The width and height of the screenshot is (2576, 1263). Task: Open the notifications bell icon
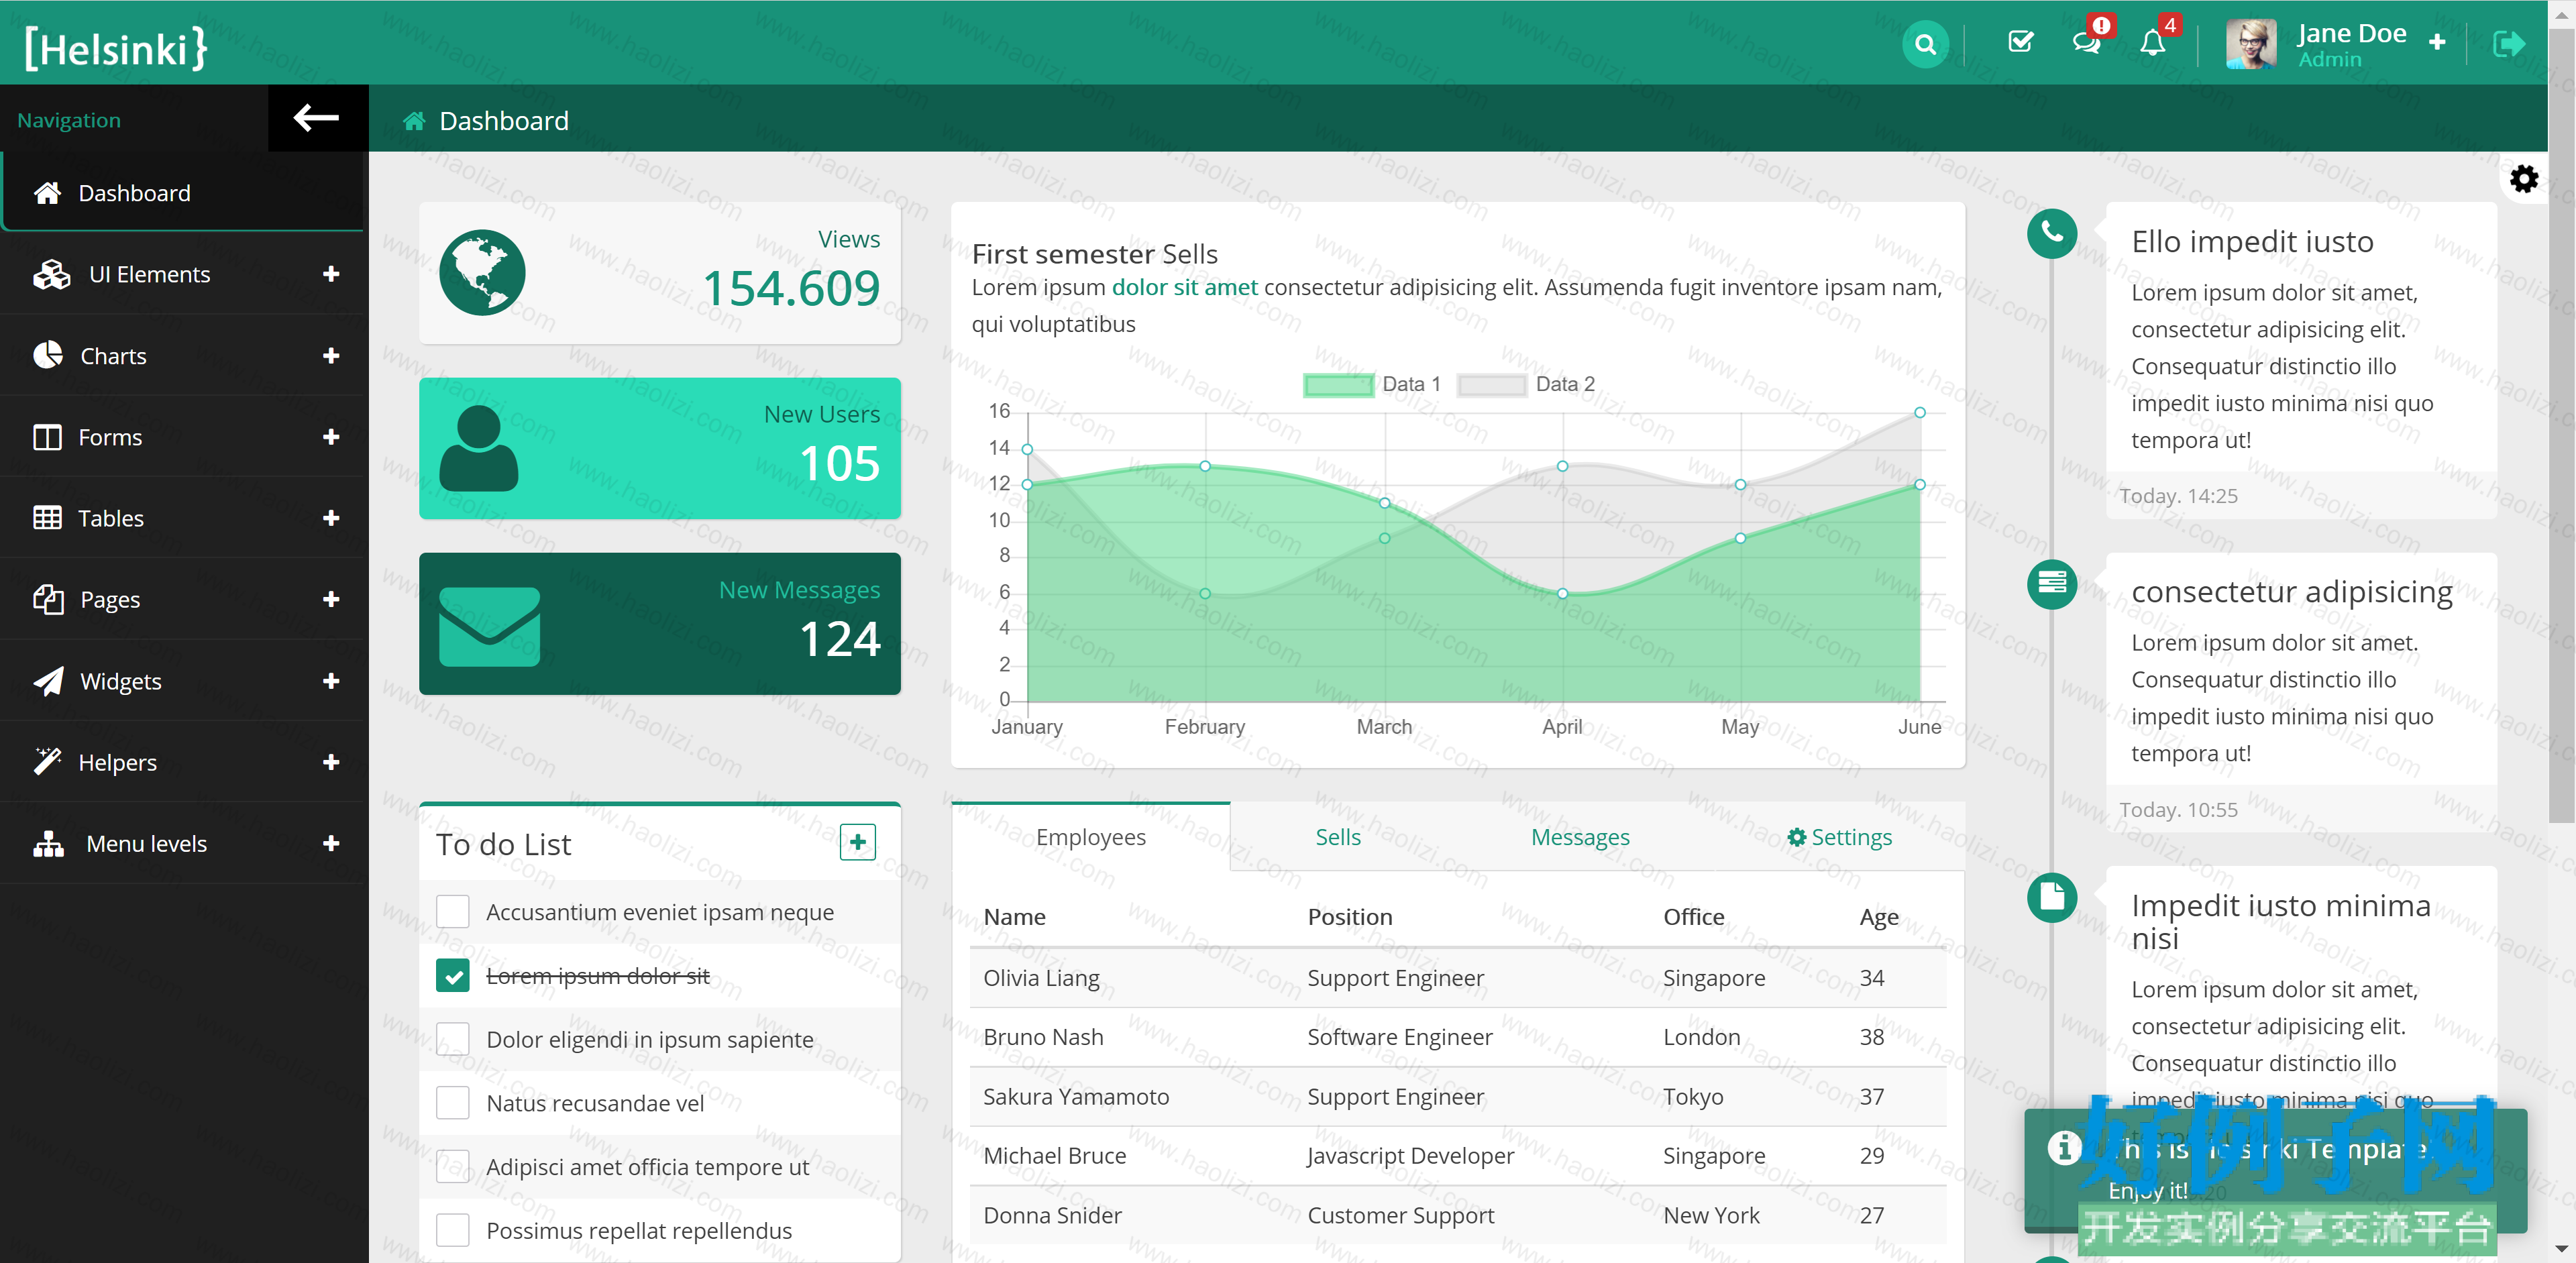point(2152,43)
